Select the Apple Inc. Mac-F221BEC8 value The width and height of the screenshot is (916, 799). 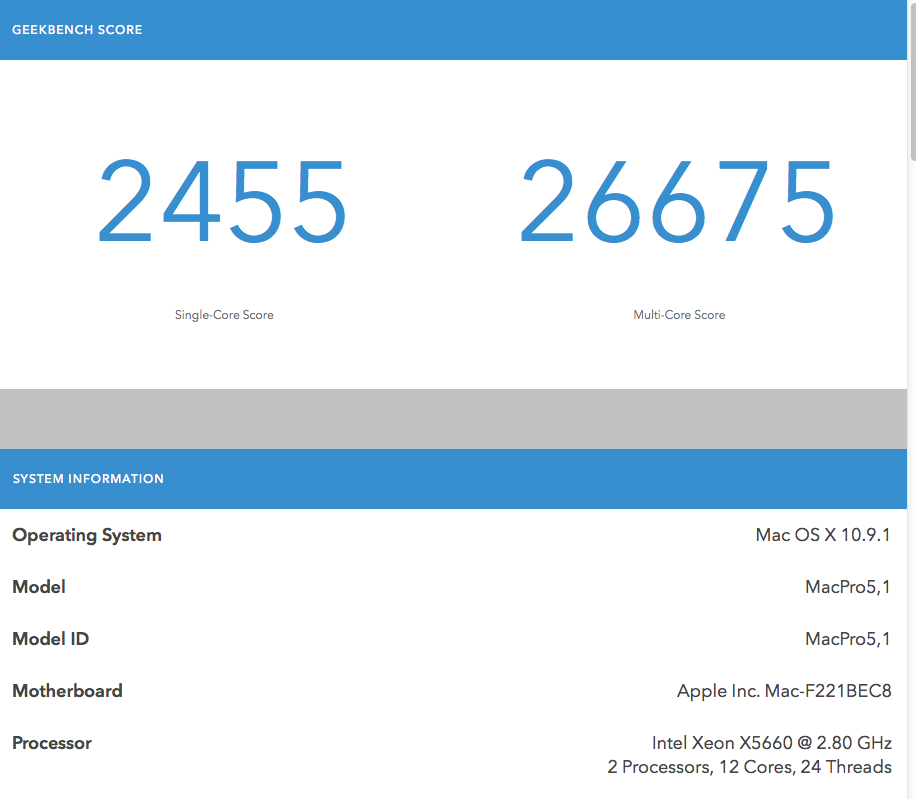pyautogui.click(x=784, y=691)
